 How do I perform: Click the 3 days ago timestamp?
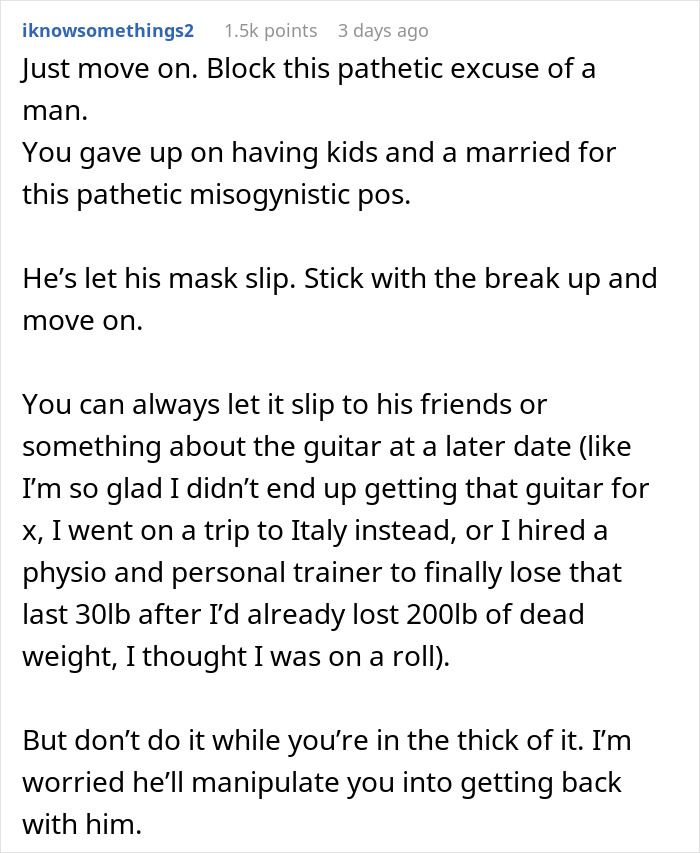pos(383,30)
